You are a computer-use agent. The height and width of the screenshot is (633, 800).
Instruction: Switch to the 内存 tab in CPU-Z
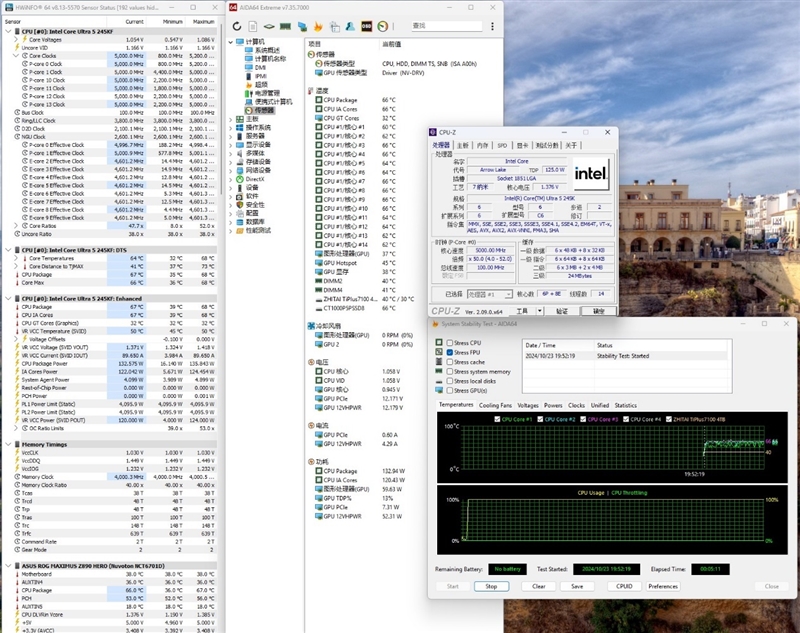483,145
